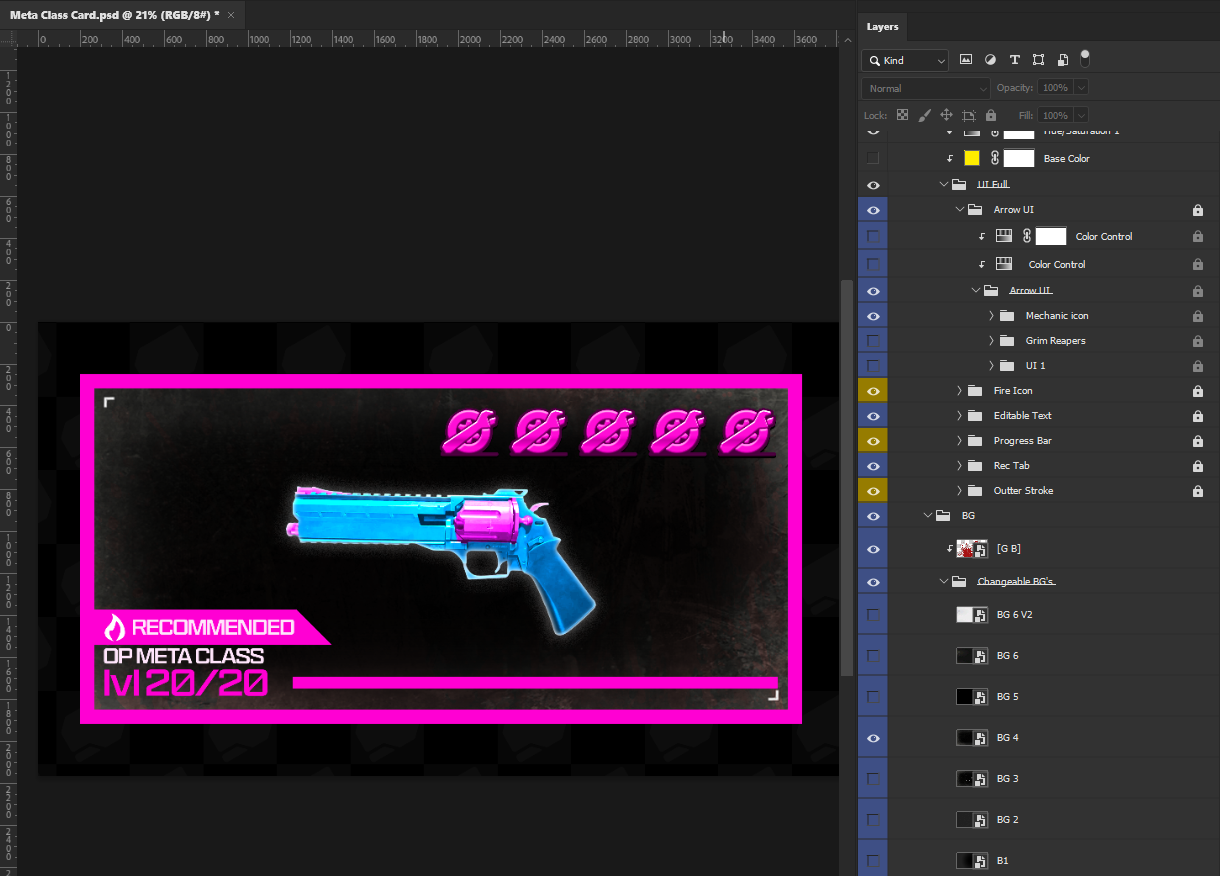Show the BG 6 V2 layer
This screenshot has height=876, width=1220.
(873, 615)
